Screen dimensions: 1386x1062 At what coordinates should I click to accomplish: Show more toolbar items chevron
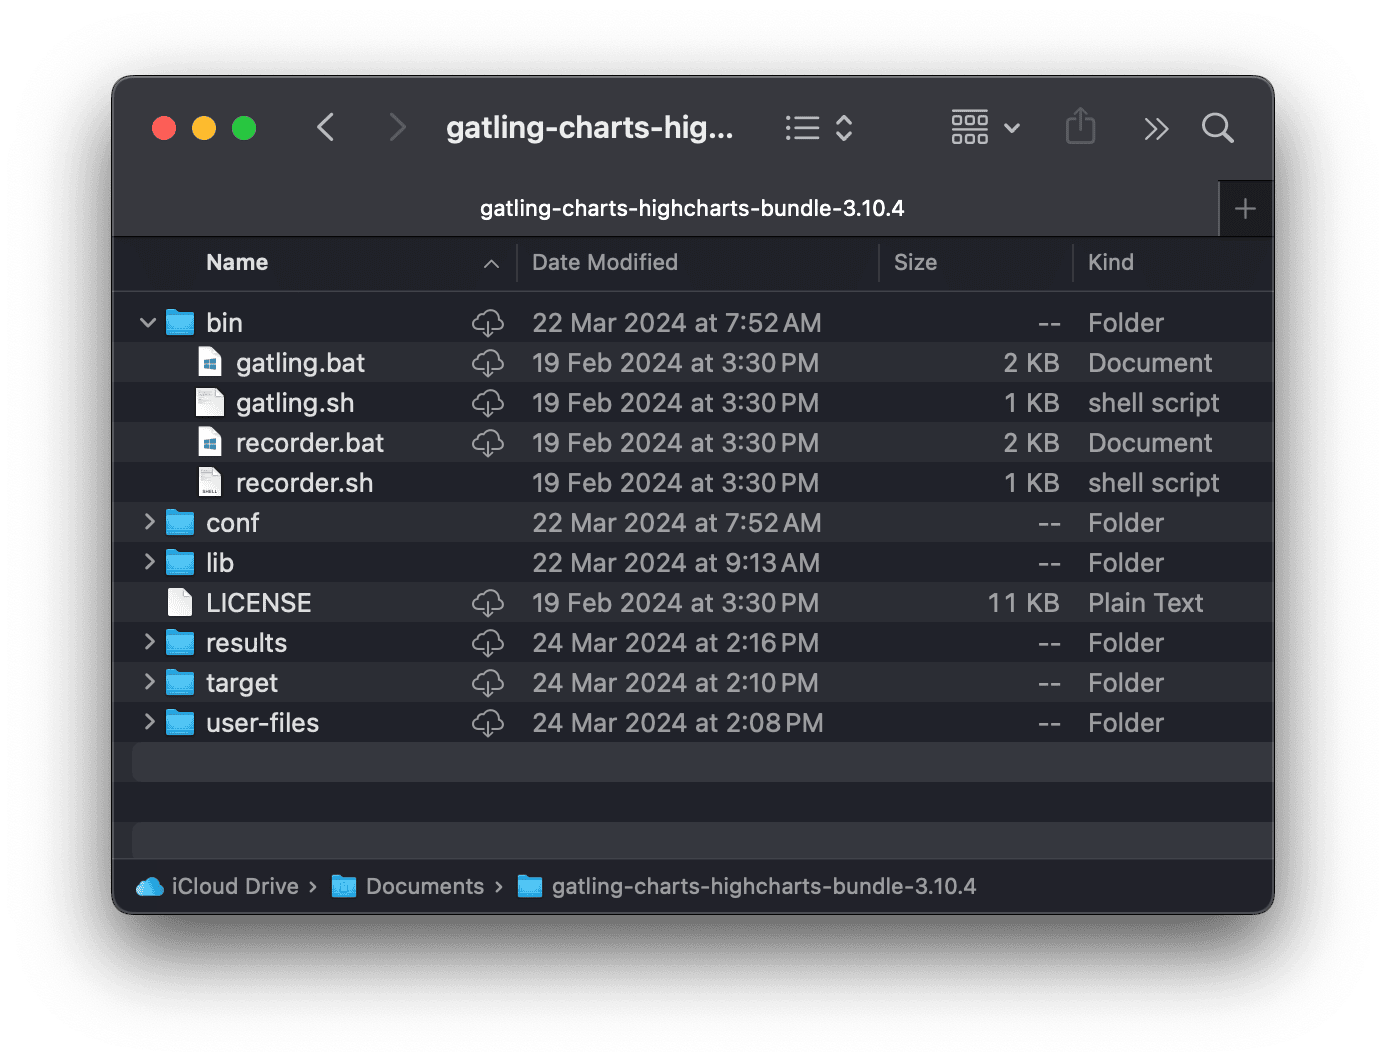click(x=1156, y=129)
